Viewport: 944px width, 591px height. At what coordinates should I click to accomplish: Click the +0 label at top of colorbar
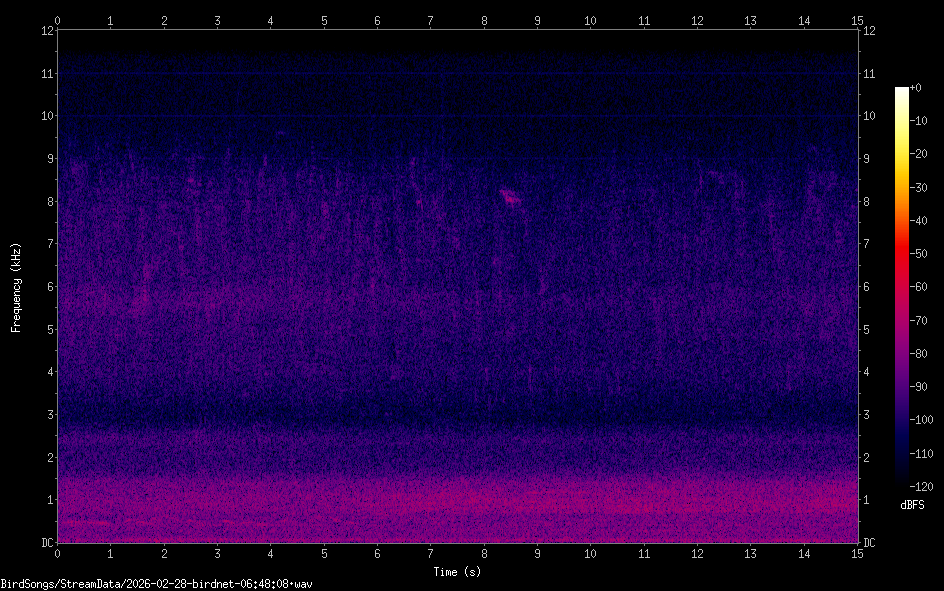click(x=917, y=88)
